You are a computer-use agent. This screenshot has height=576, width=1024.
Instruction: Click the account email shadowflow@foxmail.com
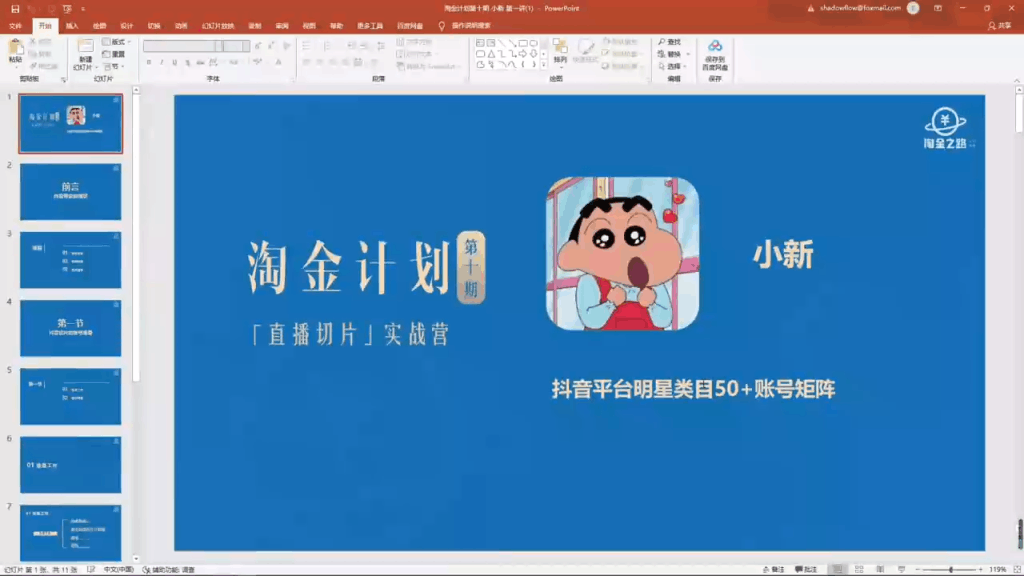tap(860, 8)
